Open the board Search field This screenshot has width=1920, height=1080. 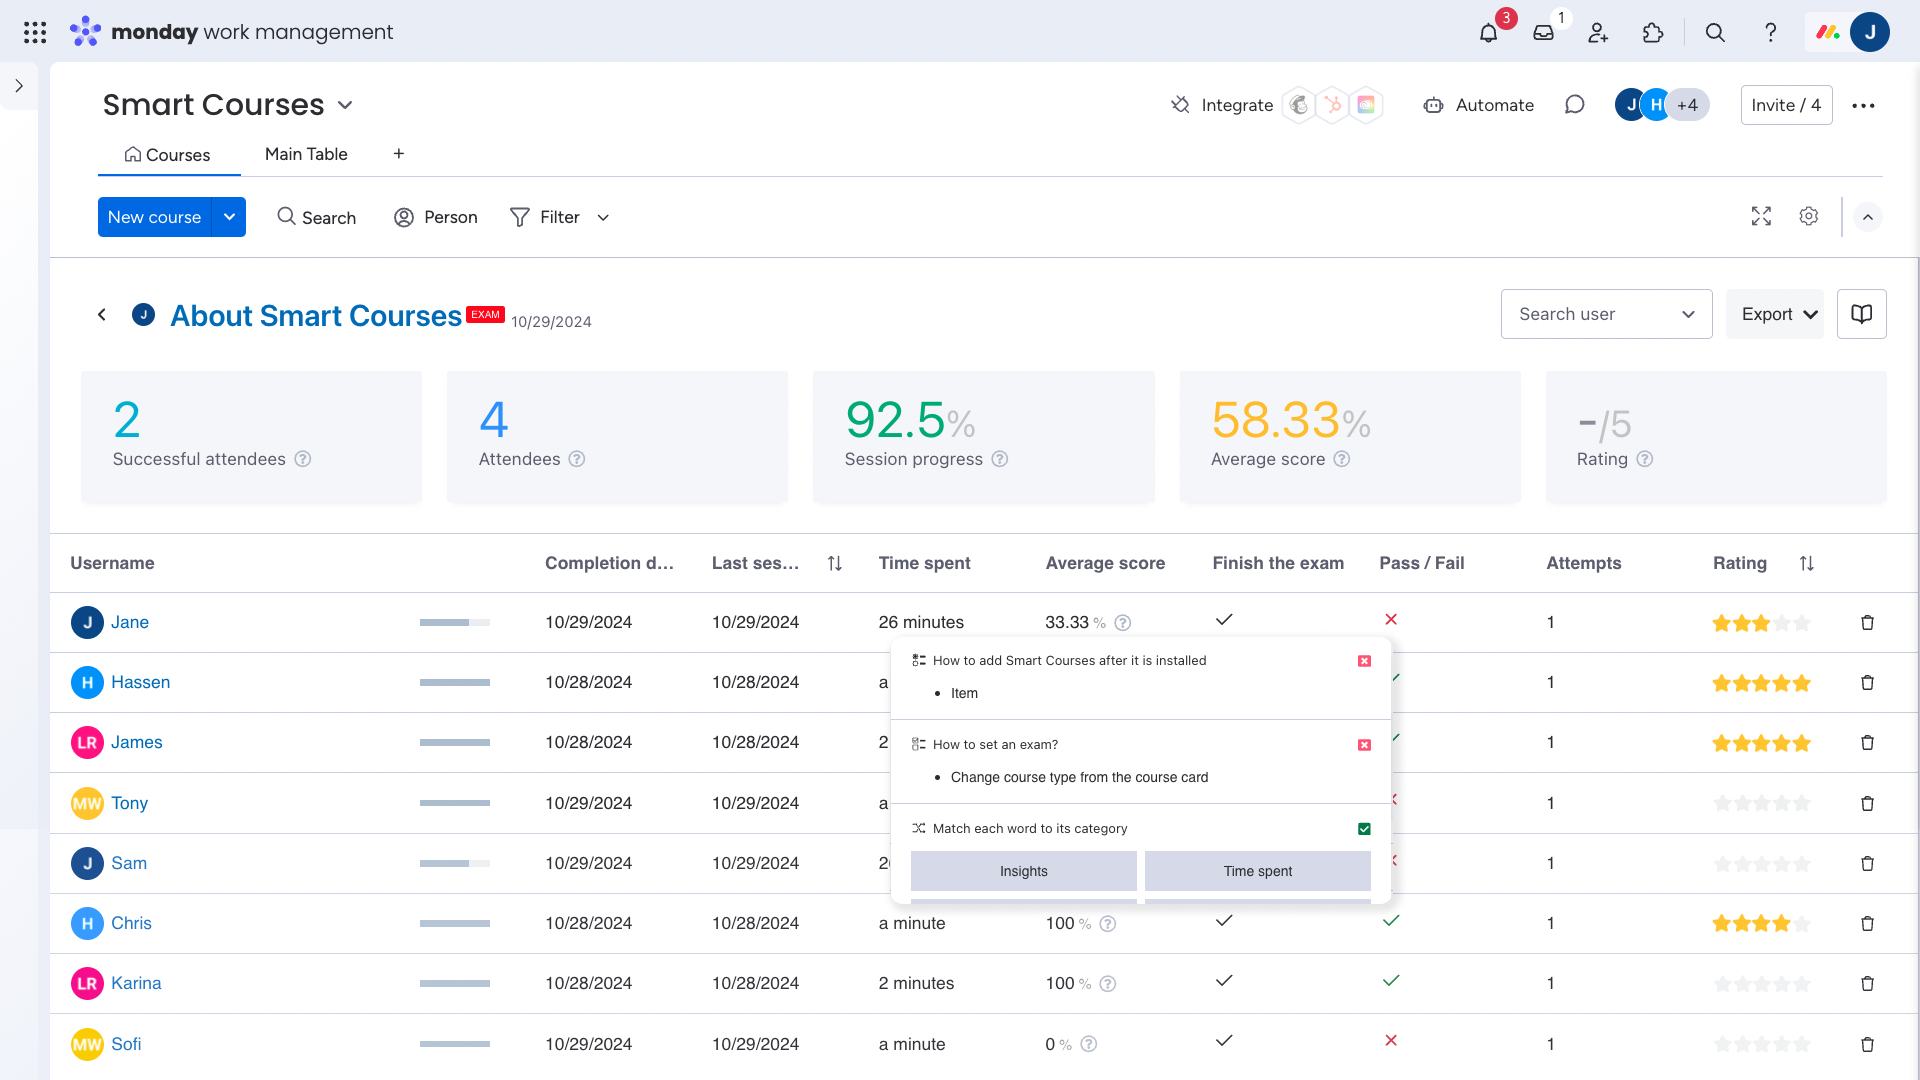coord(316,217)
